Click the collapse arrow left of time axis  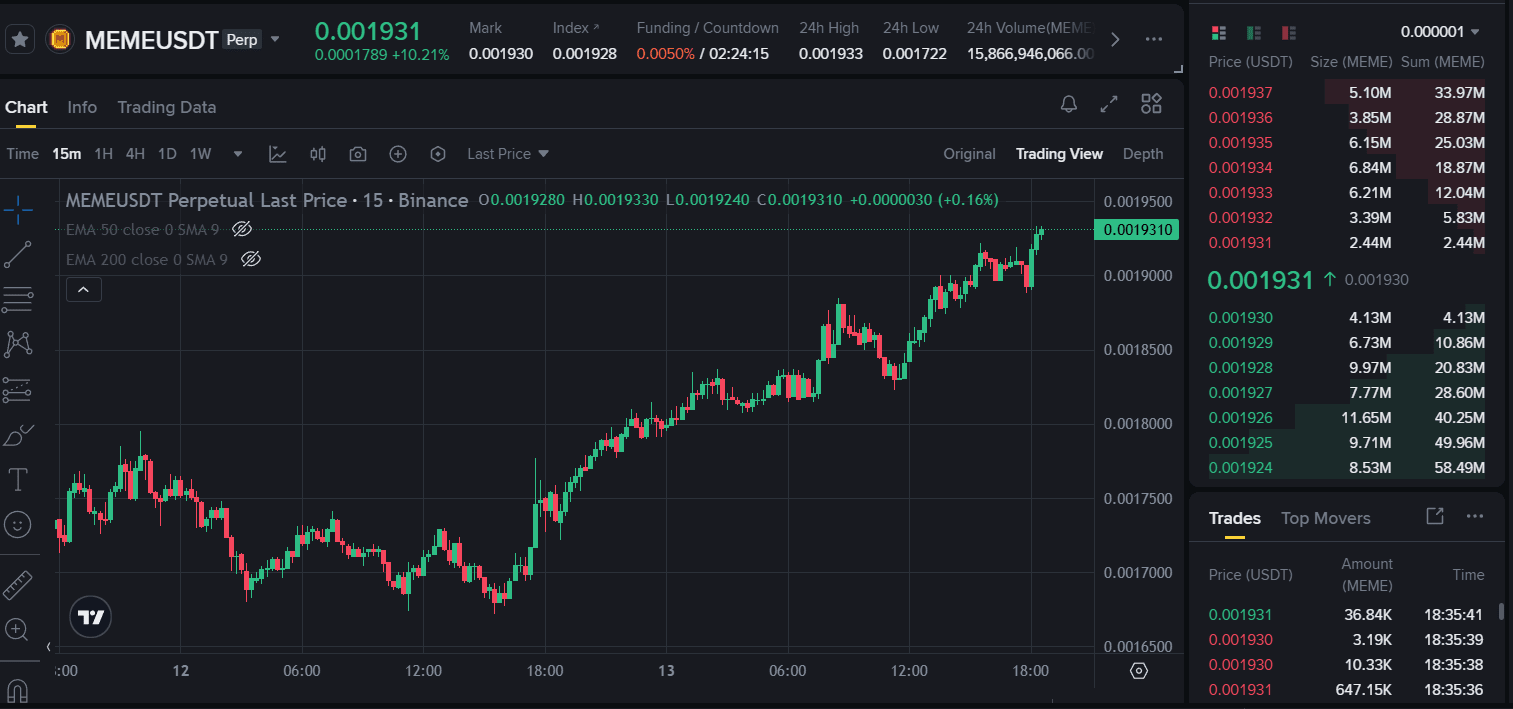[49, 647]
